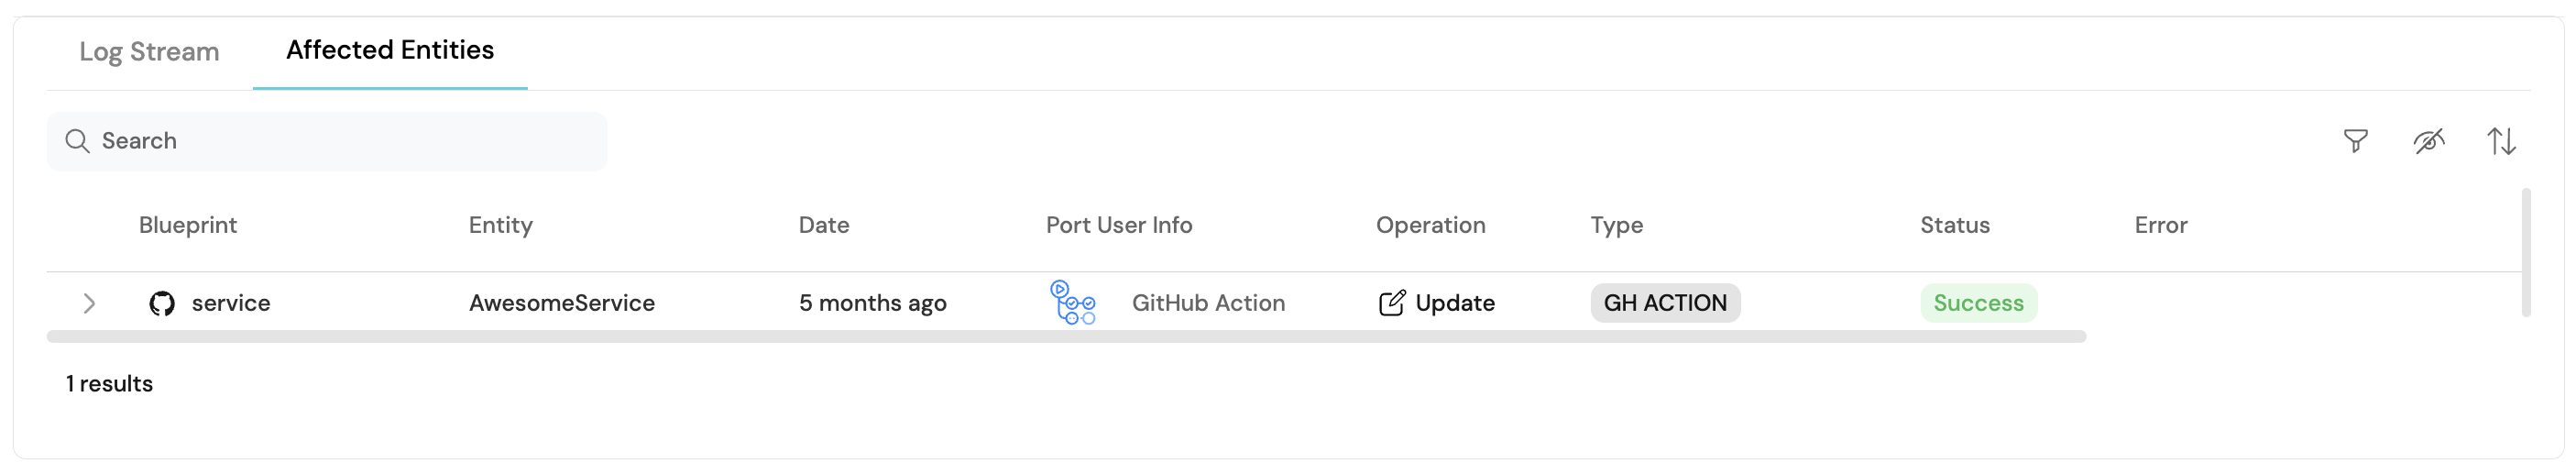2576x474 pixels.
Task: Click the GitHub Action workflow icon
Action: click(1072, 302)
